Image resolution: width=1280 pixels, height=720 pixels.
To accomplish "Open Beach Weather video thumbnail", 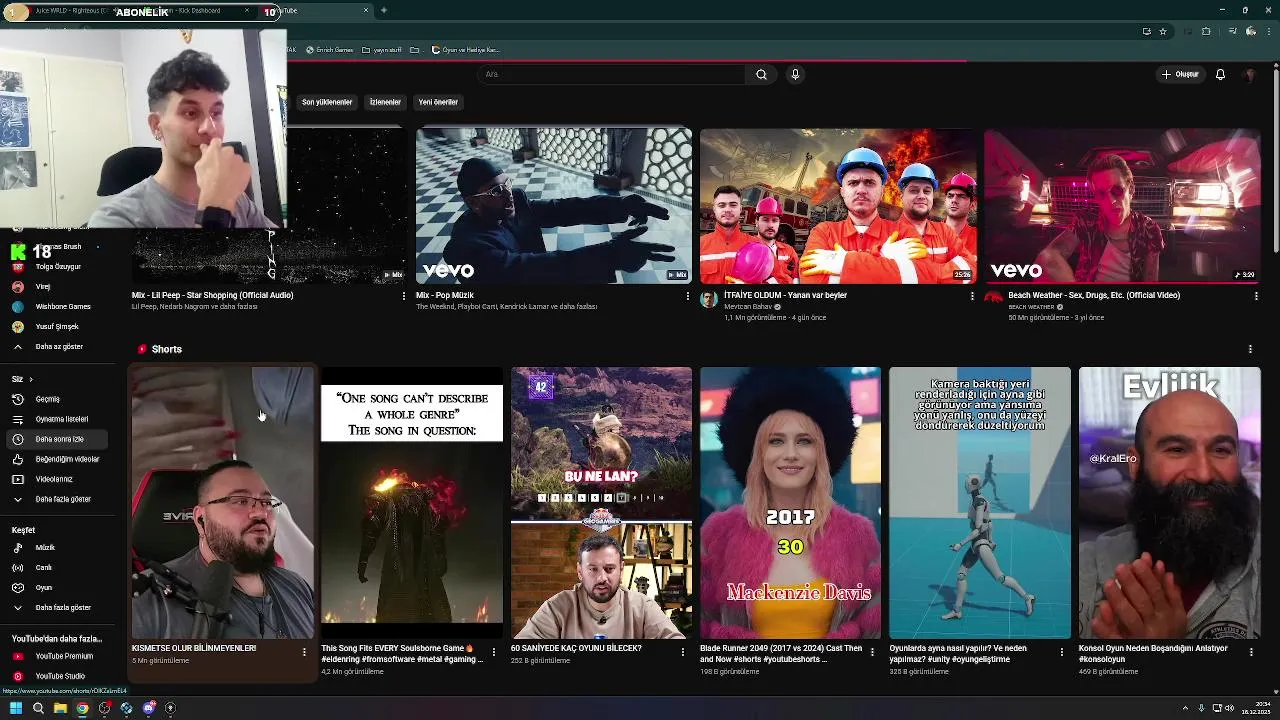I will [1122, 206].
